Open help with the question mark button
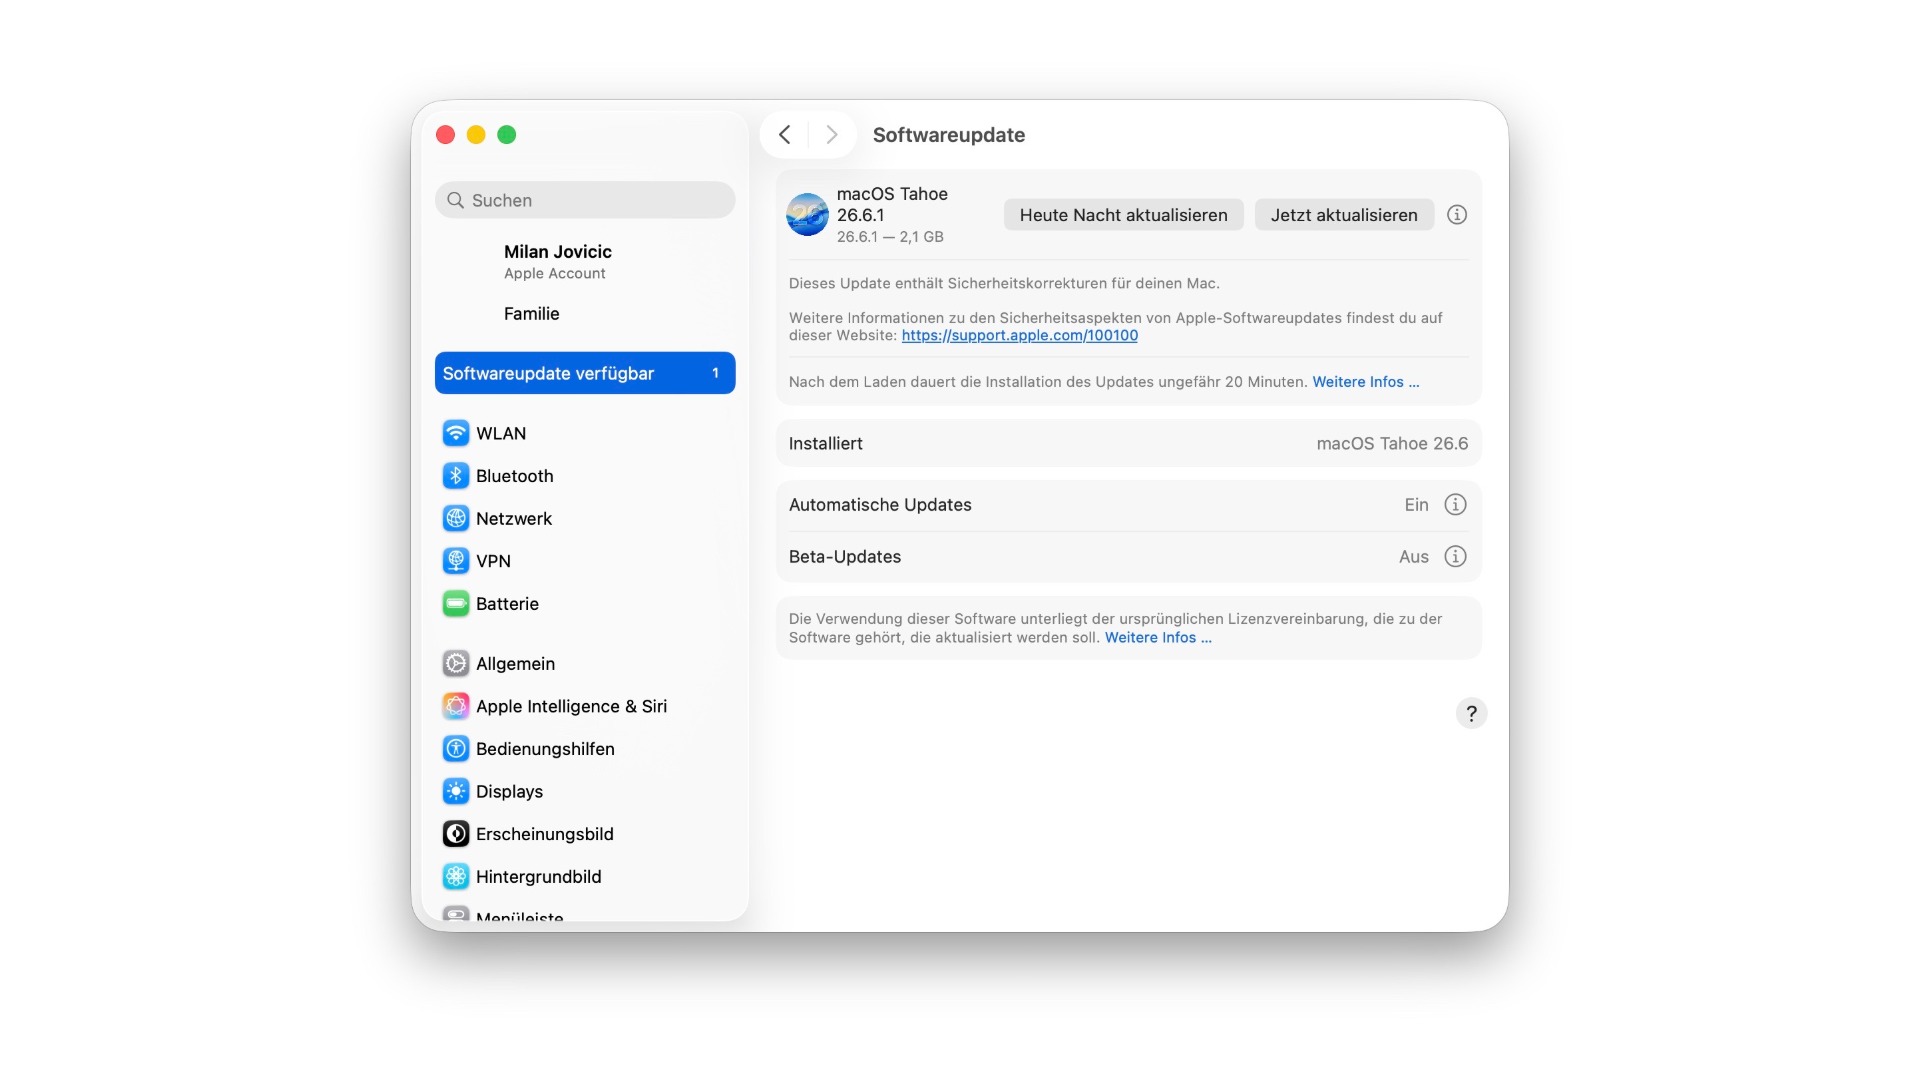This screenshot has height=1080, width=1920. tap(1471, 713)
